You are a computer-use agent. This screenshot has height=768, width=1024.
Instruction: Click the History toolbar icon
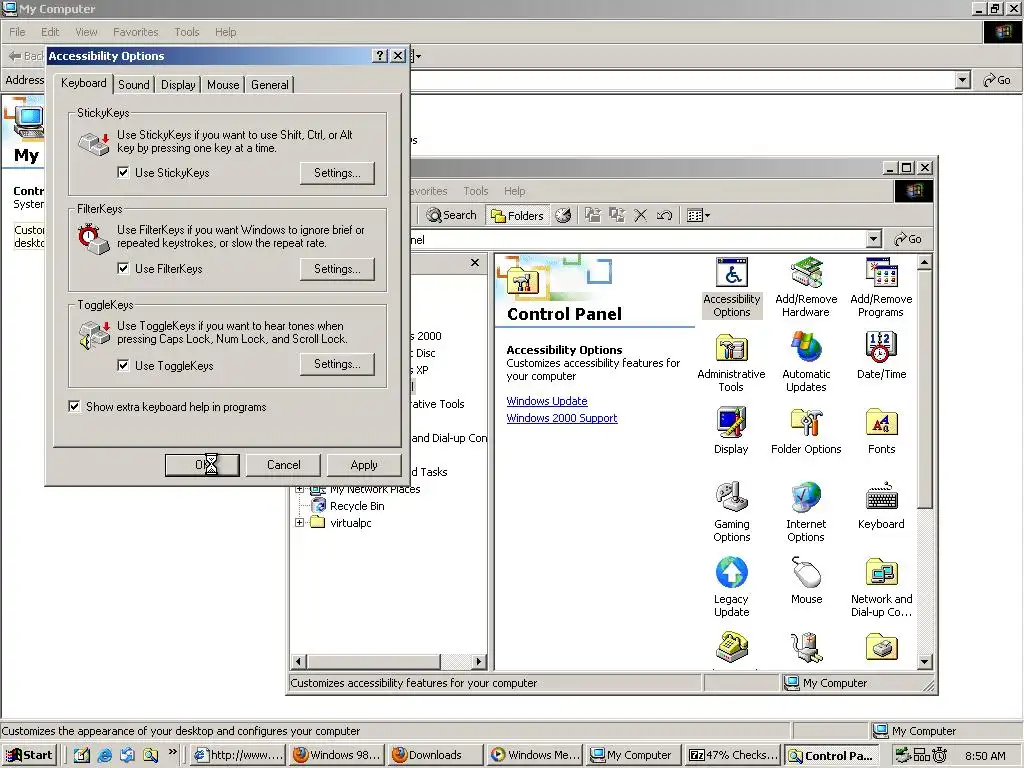point(563,216)
